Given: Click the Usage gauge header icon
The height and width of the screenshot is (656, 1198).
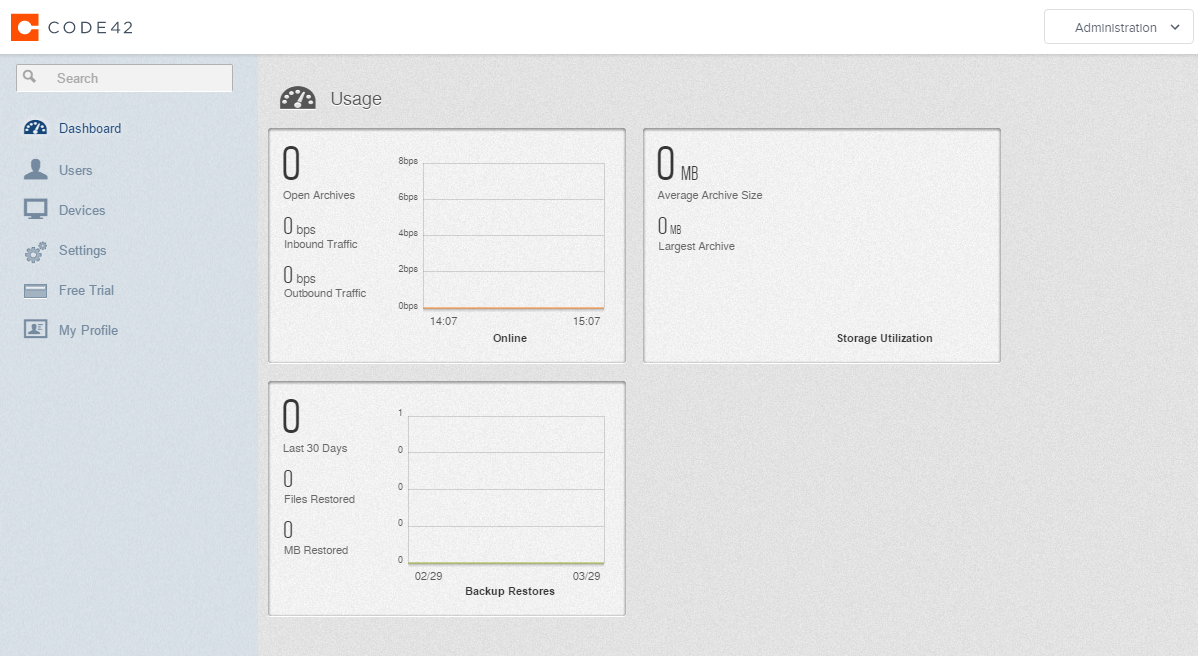Looking at the screenshot, I should pyautogui.click(x=298, y=99).
